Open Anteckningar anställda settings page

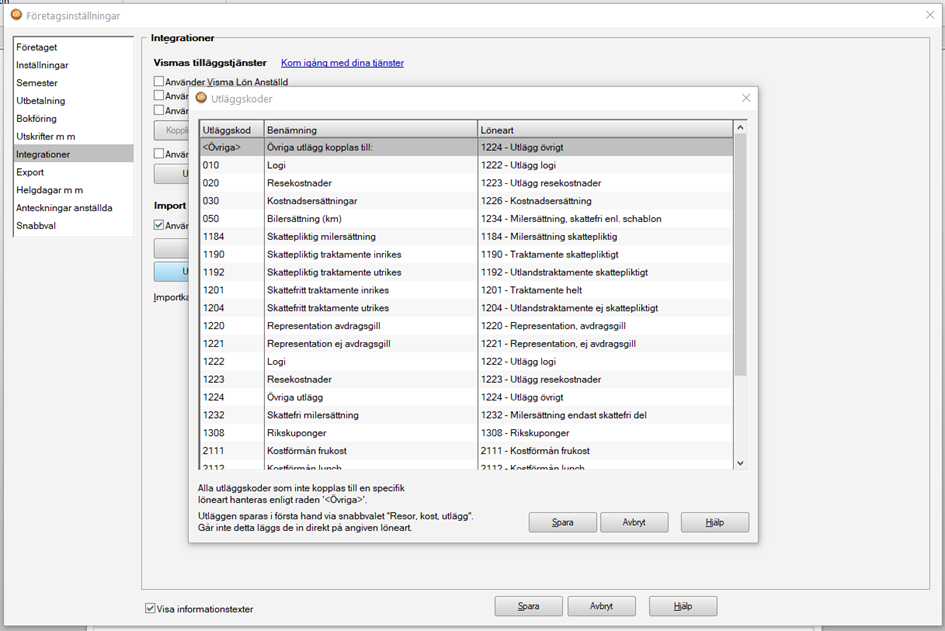tap(73, 208)
